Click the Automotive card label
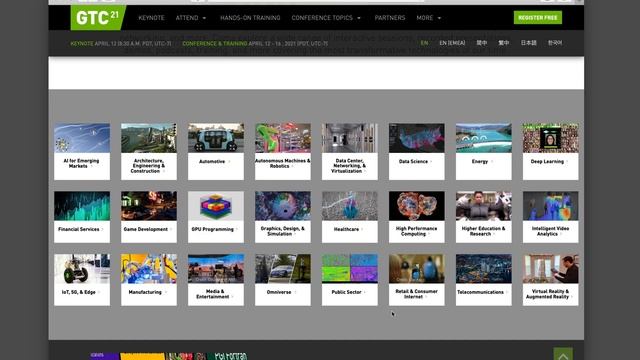Image resolution: width=640 pixels, height=360 pixels. coord(212,162)
